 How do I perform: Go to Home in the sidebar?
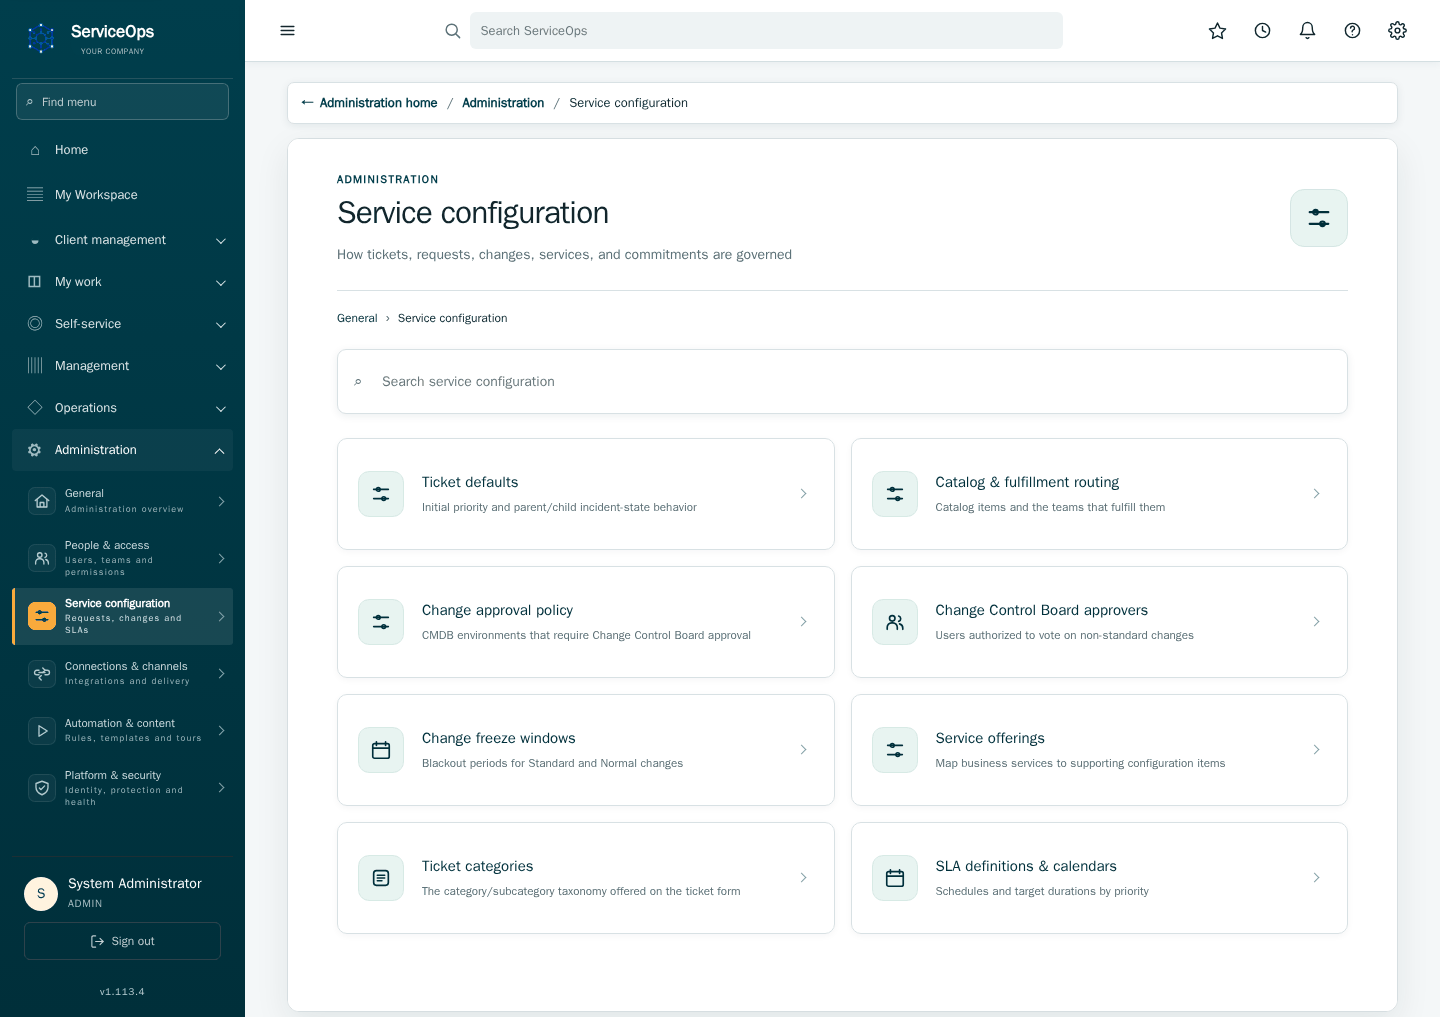pos(122,150)
